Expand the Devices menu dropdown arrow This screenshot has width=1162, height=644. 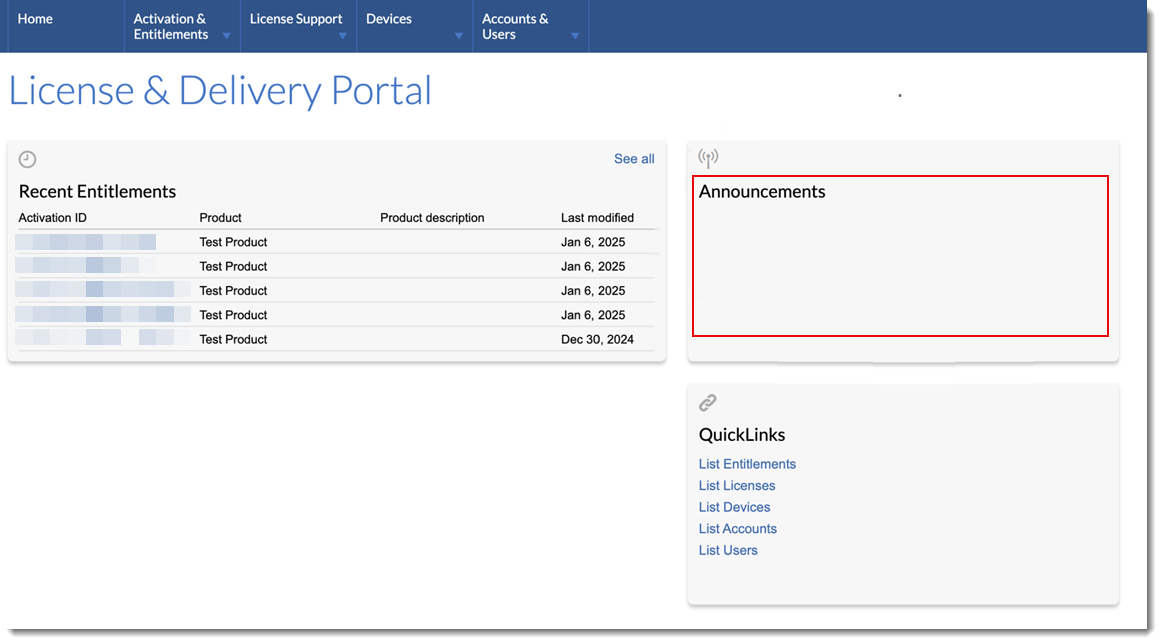click(x=459, y=36)
